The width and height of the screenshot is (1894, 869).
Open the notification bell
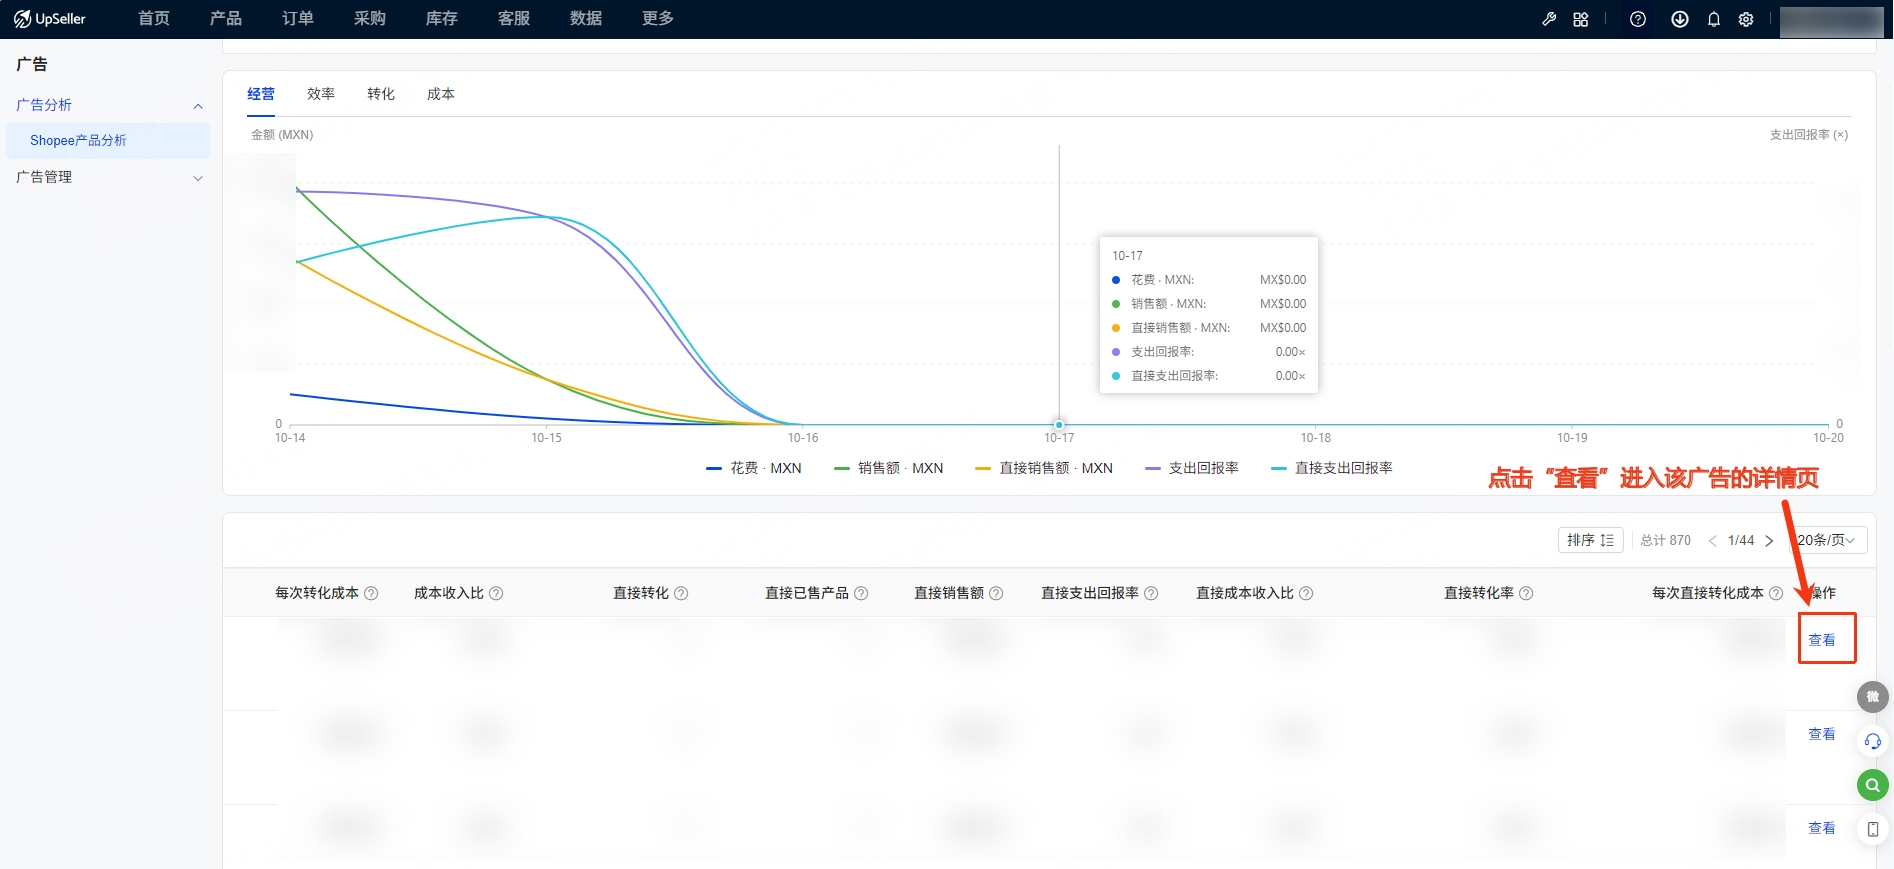coord(1714,19)
